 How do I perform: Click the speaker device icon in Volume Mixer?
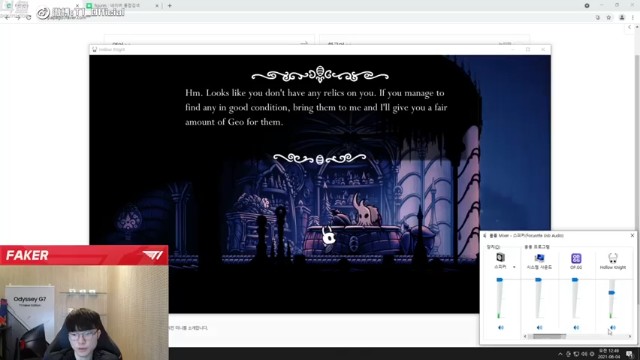500,257
